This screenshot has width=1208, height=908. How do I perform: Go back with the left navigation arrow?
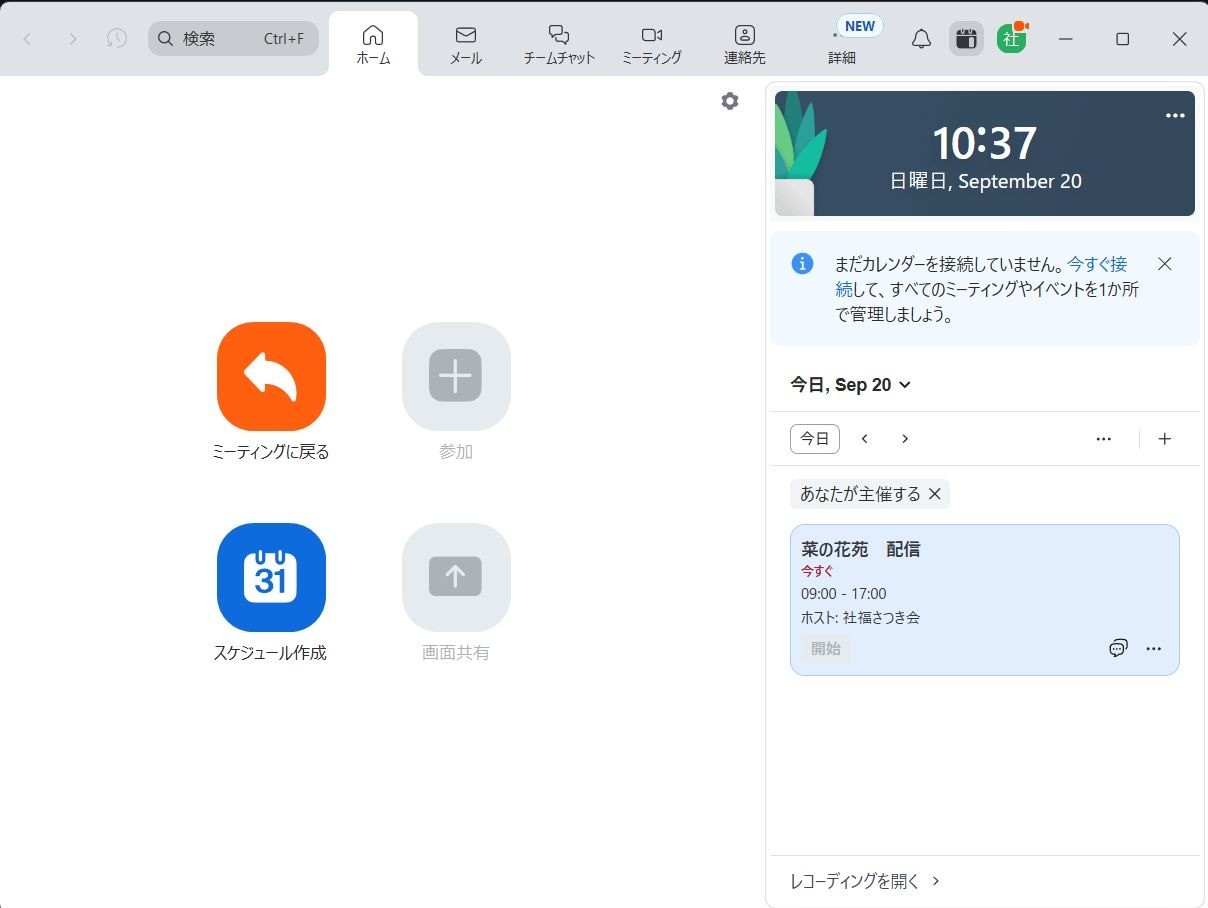[27, 39]
